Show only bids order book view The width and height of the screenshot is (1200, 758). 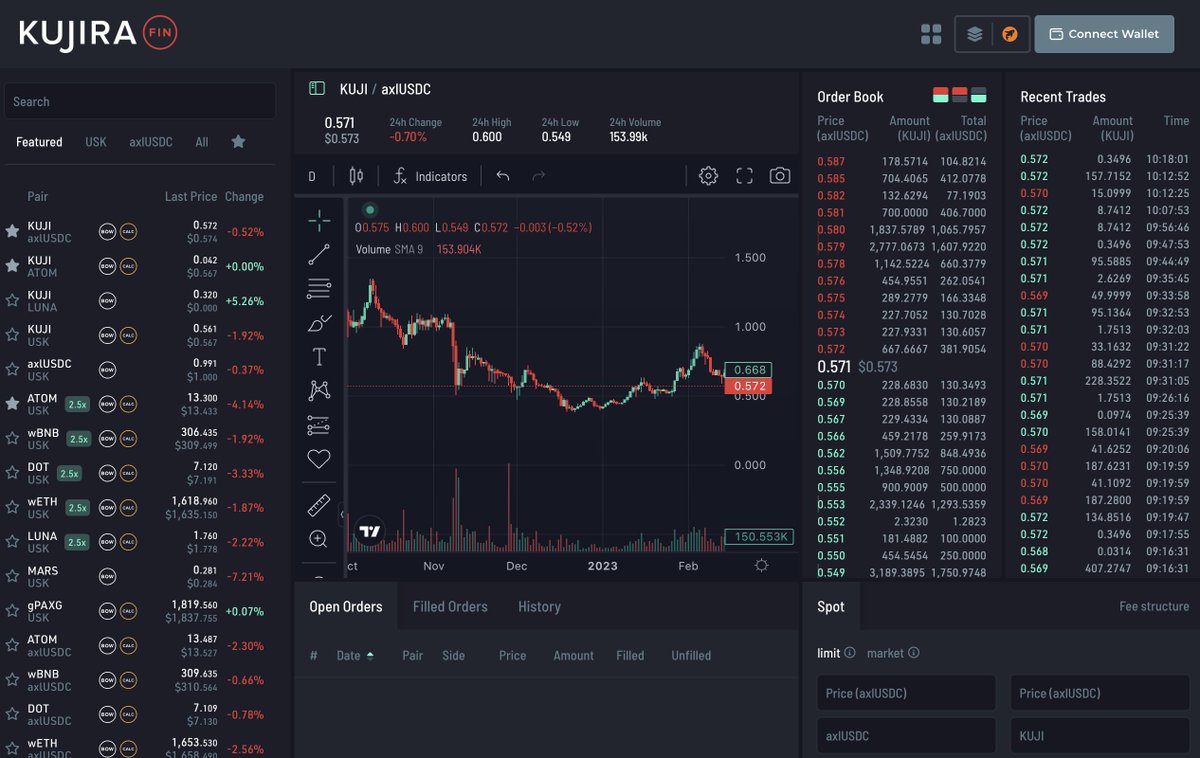click(979, 95)
